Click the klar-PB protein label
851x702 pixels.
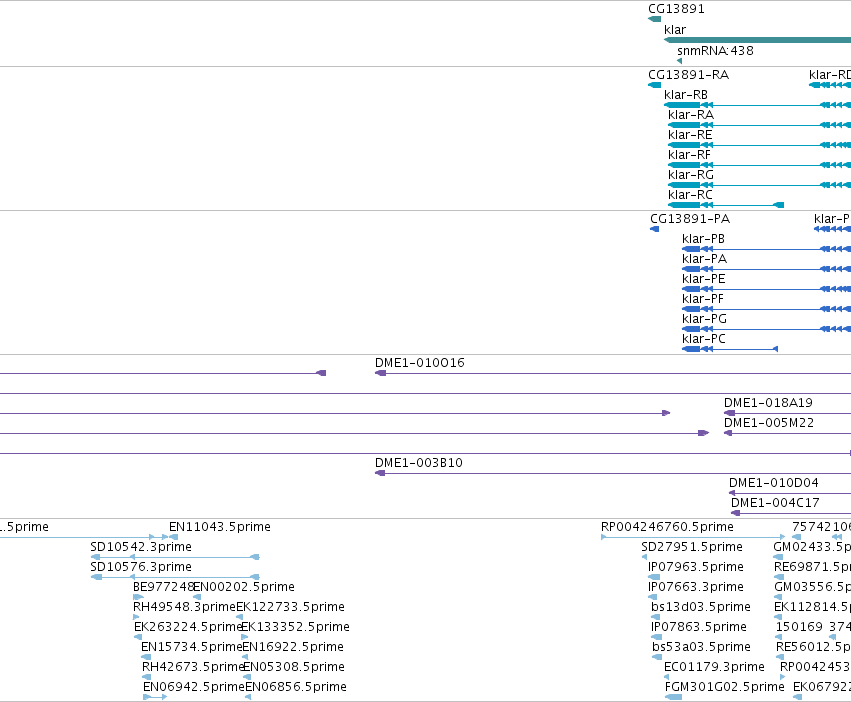(x=703, y=239)
